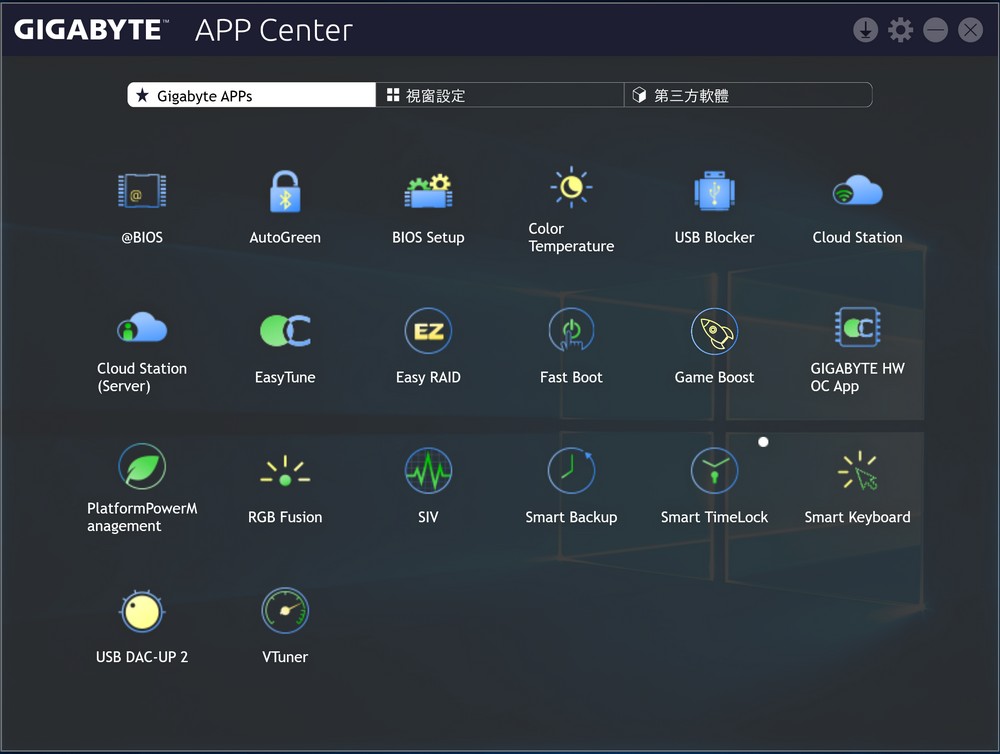Open the BIOS Setup gear icon
This screenshot has width=1000, height=754.
point(428,191)
